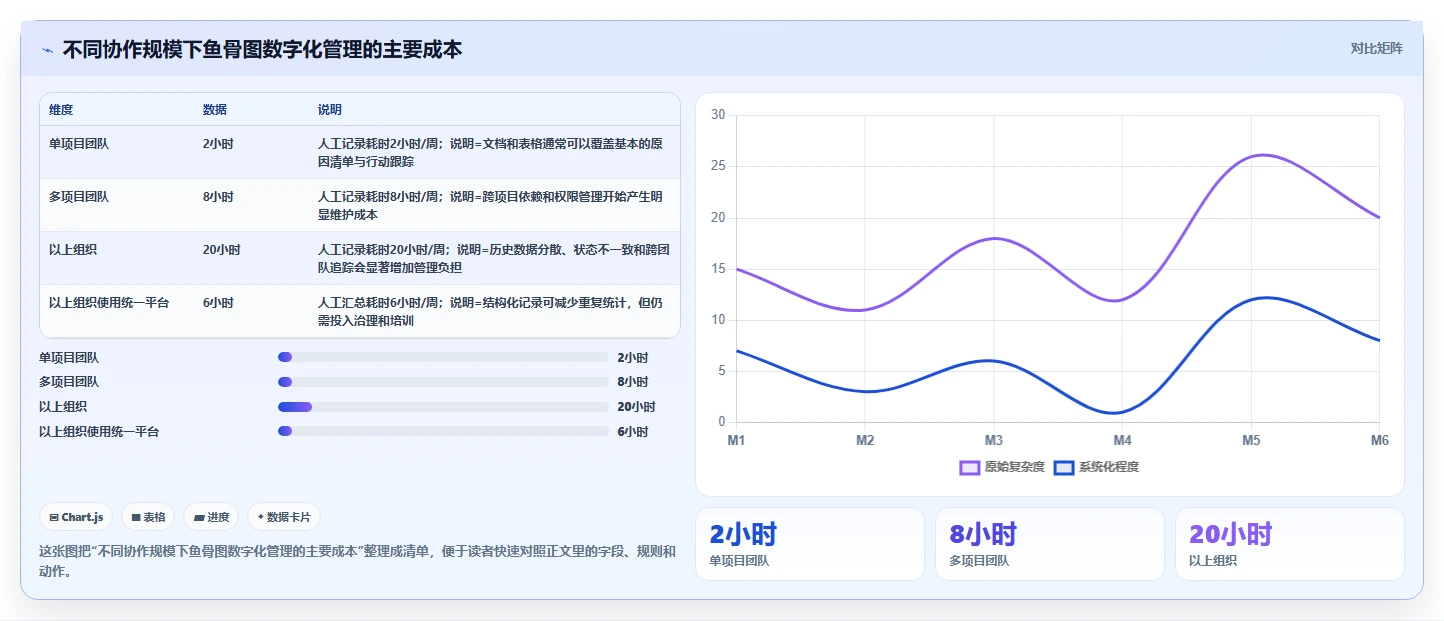Click the M3 axis label on chart
The width and height of the screenshot is (1444, 621).
point(993,440)
